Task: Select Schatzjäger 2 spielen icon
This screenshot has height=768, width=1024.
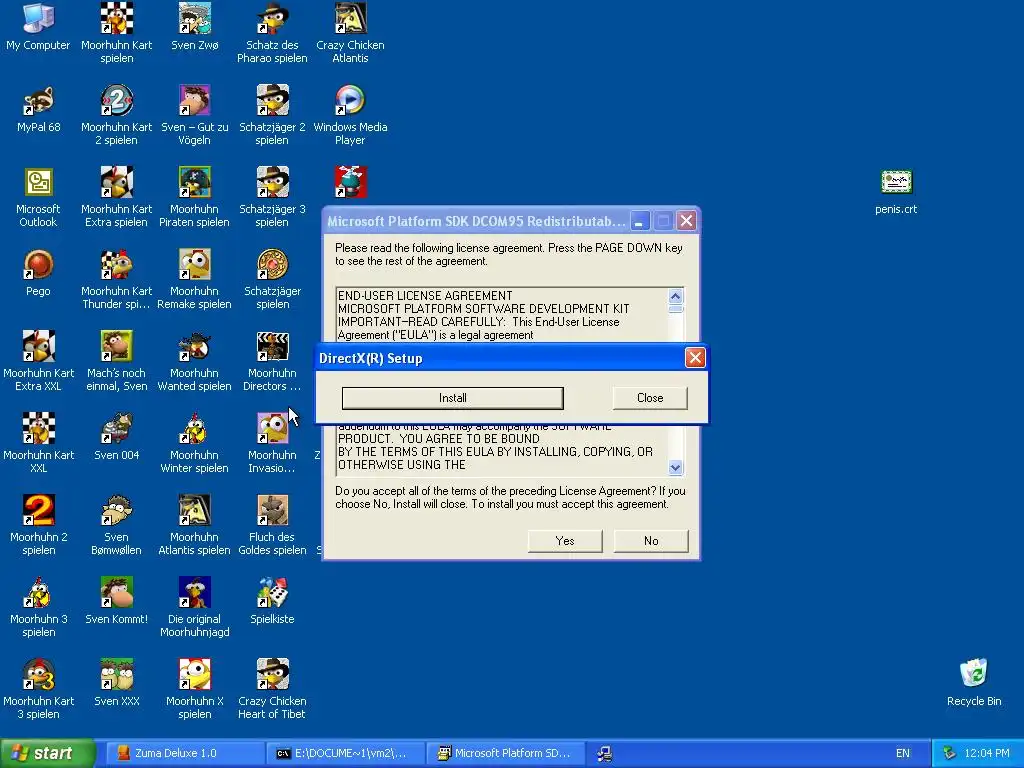Action: 272,115
